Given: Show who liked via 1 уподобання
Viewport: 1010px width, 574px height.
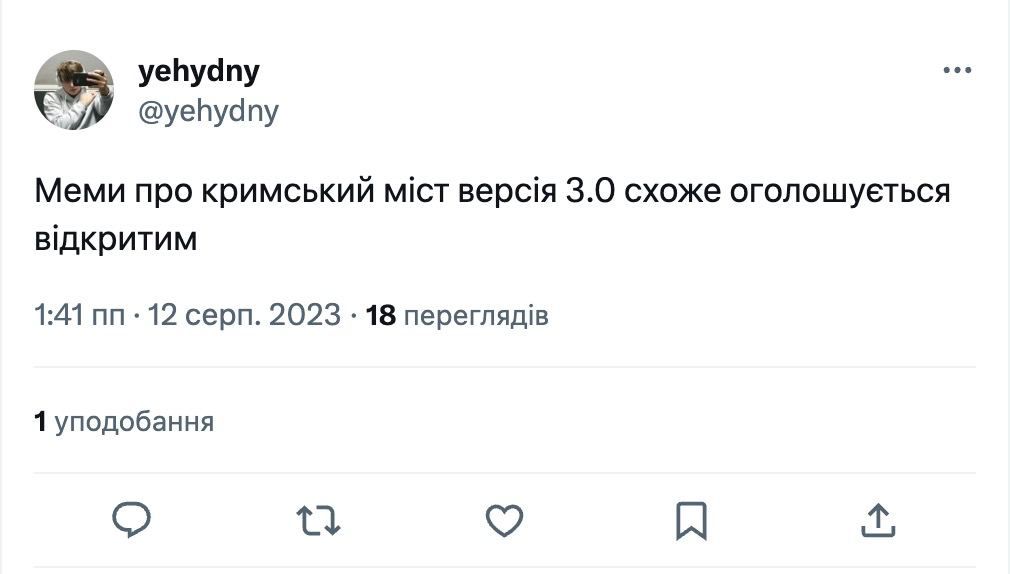Looking at the screenshot, I should click(124, 422).
